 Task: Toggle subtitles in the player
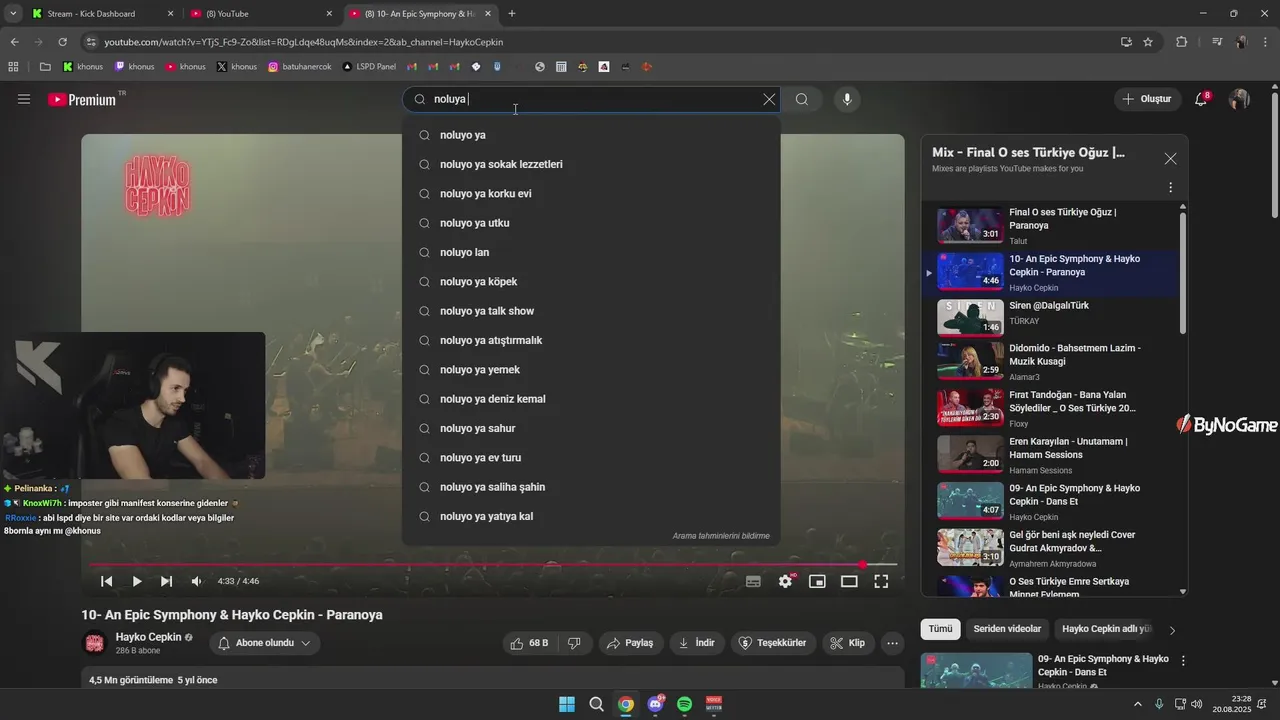coord(753,581)
